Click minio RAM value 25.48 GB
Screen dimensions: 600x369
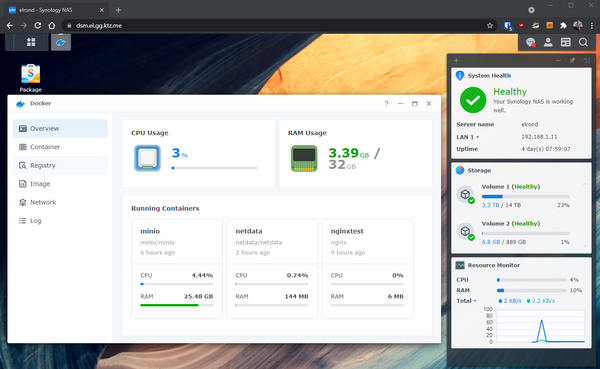click(x=198, y=296)
